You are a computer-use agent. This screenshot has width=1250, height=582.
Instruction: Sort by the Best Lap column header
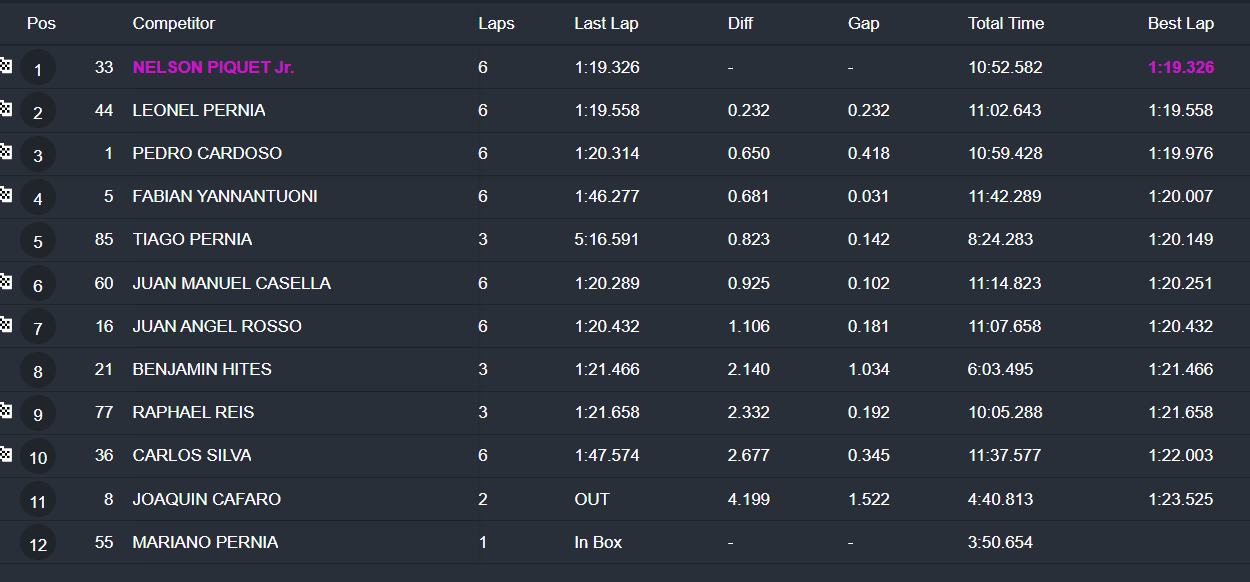point(1181,23)
